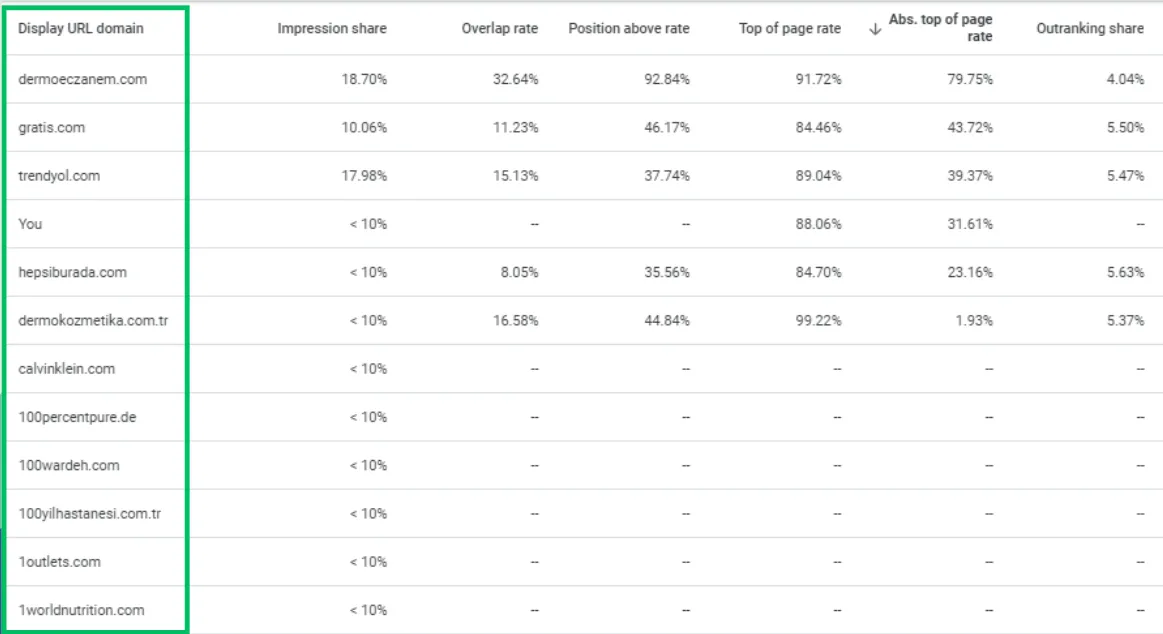Image resolution: width=1163 pixels, height=634 pixels.
Task: Open the hepsiburada.com domain entry
Action: (72, 272)
